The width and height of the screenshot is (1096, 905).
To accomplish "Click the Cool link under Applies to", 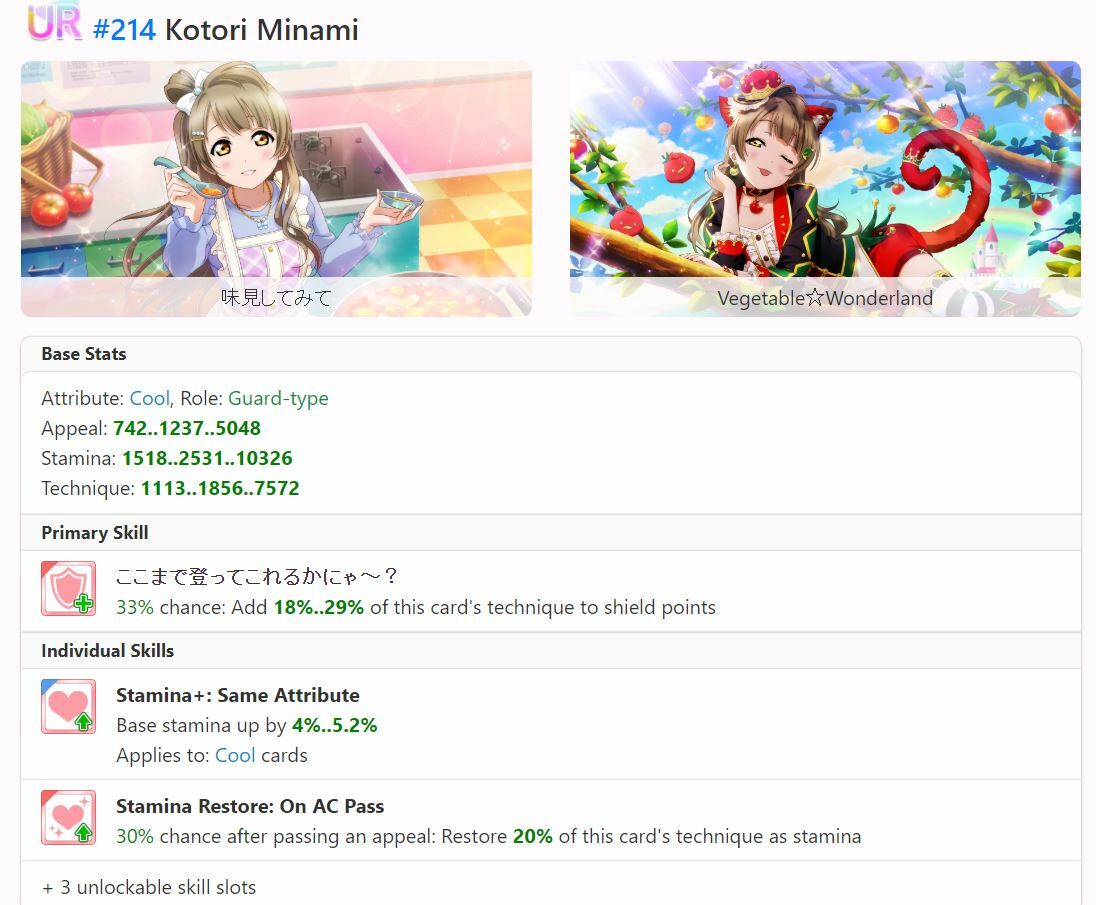I will [x=235, y=755].
